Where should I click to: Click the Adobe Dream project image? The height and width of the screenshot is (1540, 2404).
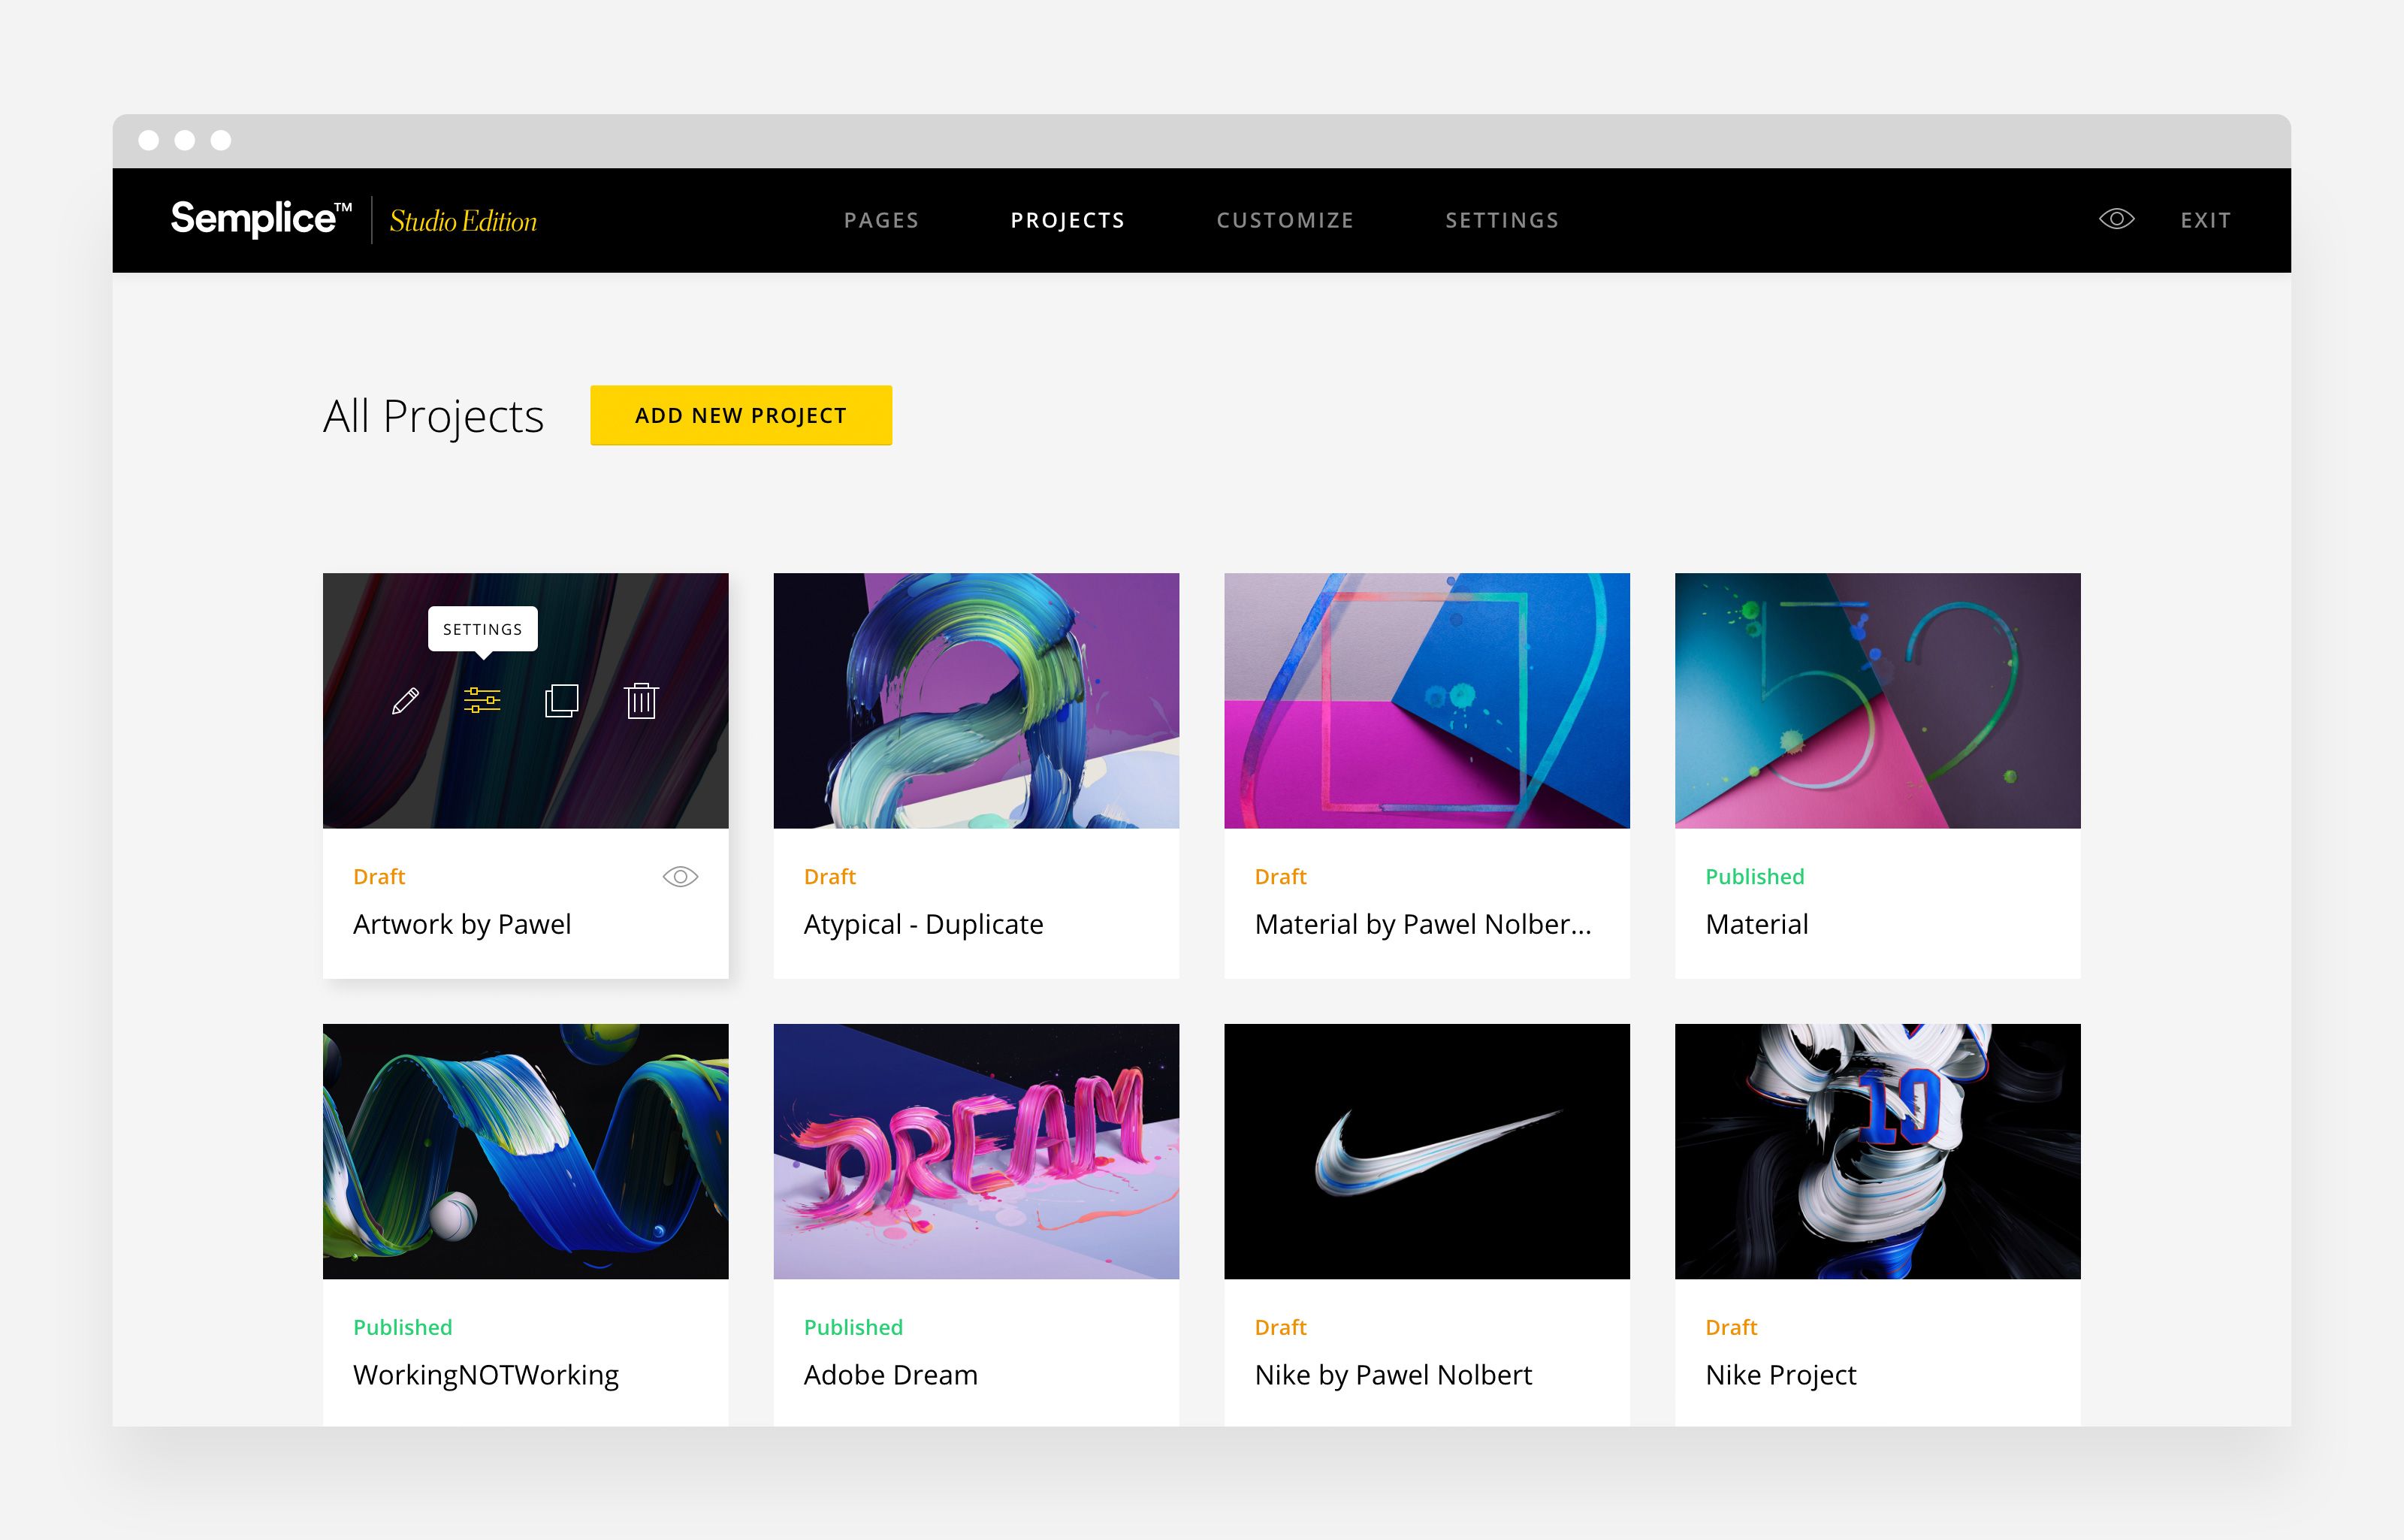point(976,1150)
